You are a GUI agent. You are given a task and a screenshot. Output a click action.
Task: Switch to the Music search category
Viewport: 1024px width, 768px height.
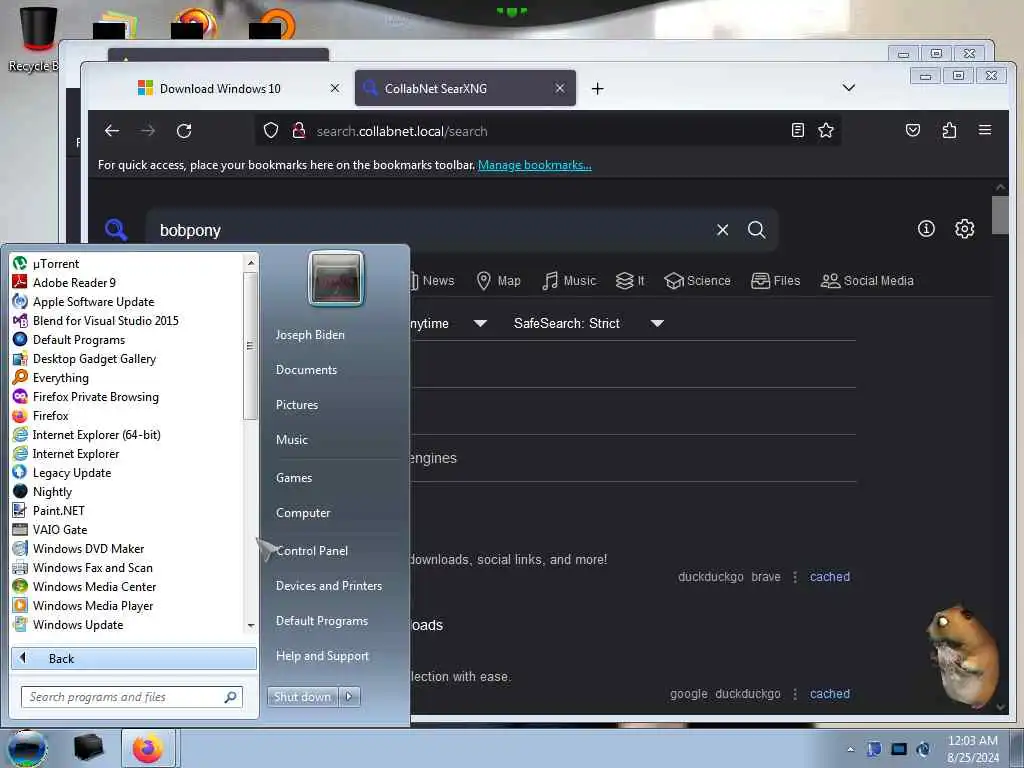tap(569, 281)
